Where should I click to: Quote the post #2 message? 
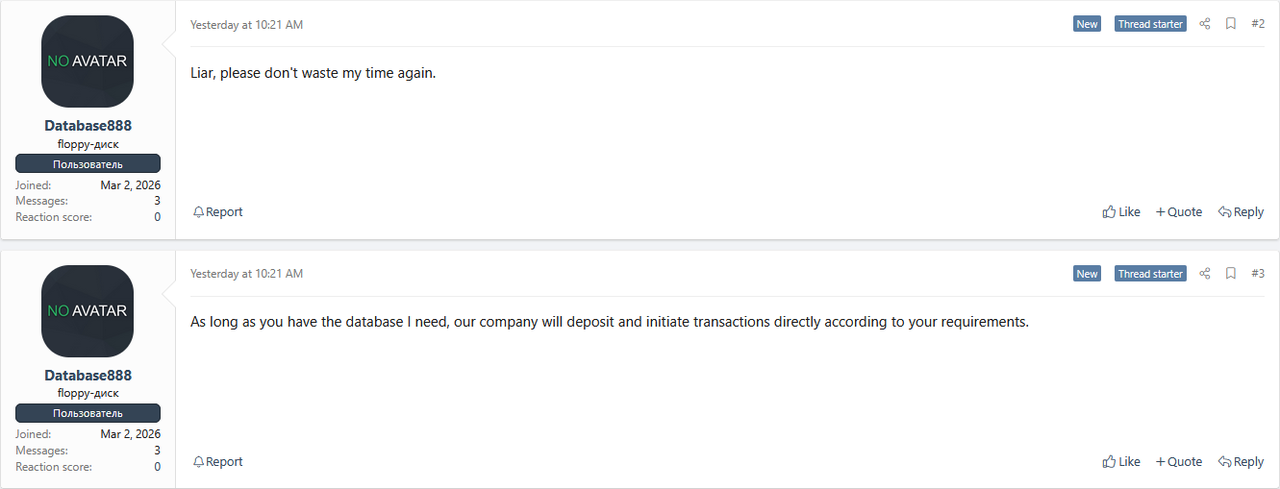(1179, 212)
